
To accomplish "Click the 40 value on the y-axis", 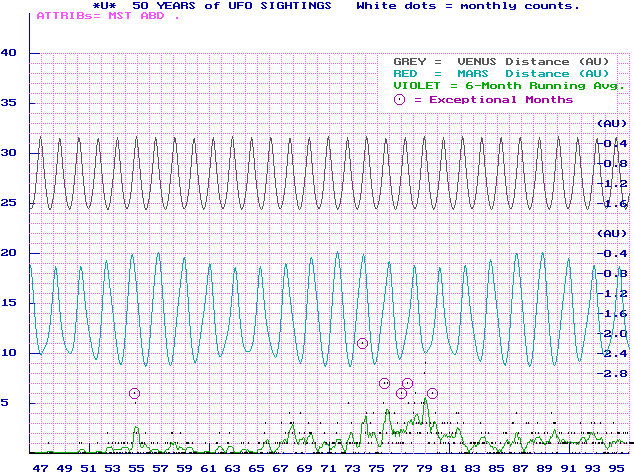I will point(11,52).
